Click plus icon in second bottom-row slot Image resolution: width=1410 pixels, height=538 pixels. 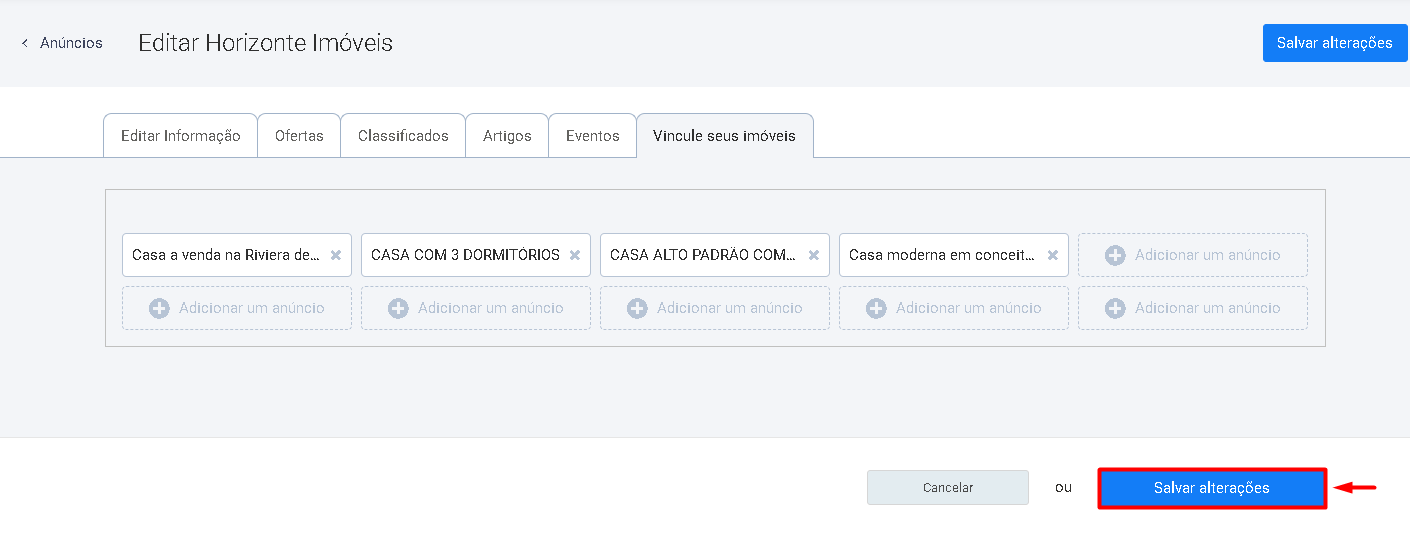pos(398,308)
